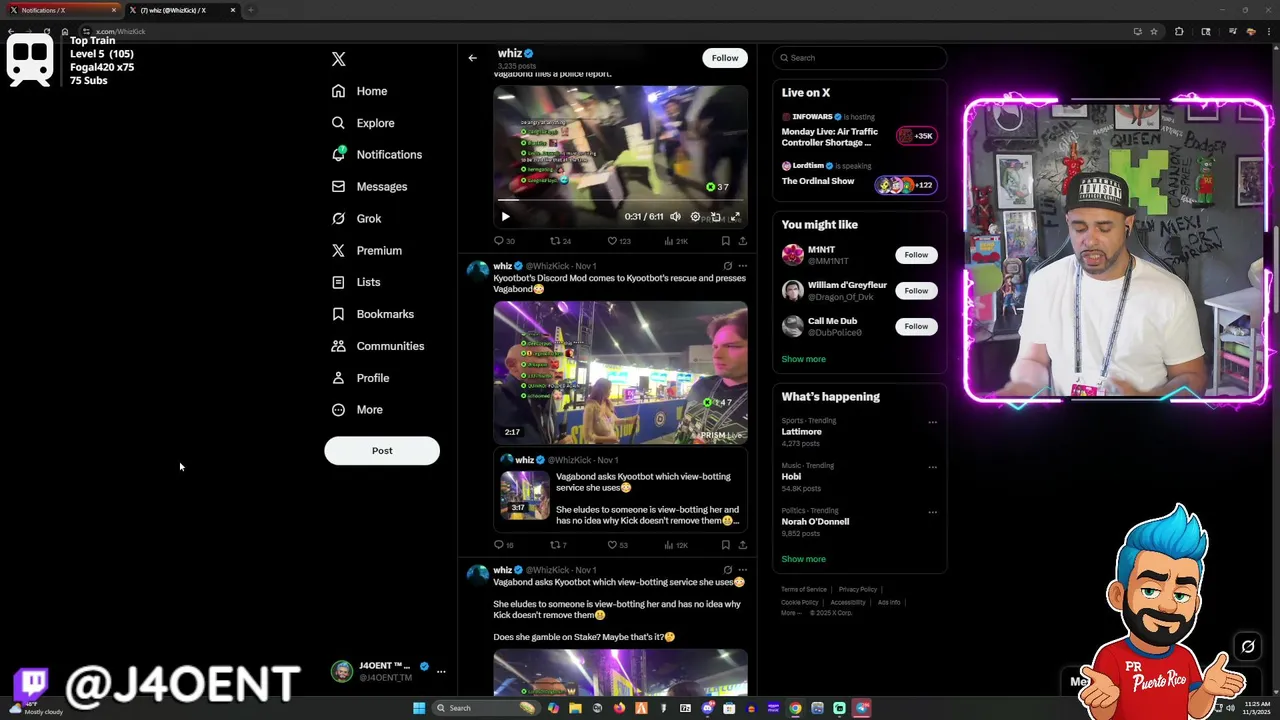Viewport: 1280px width, 720px height.
Task: Open Lists in sidebar
Action: click(356, 282)
